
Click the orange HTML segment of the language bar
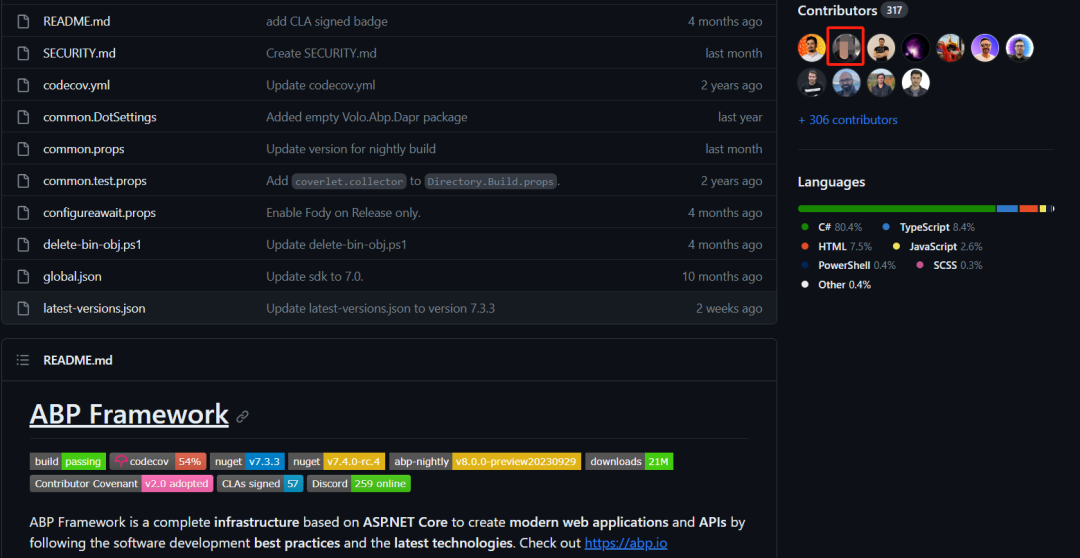(x=1028, y=208)
